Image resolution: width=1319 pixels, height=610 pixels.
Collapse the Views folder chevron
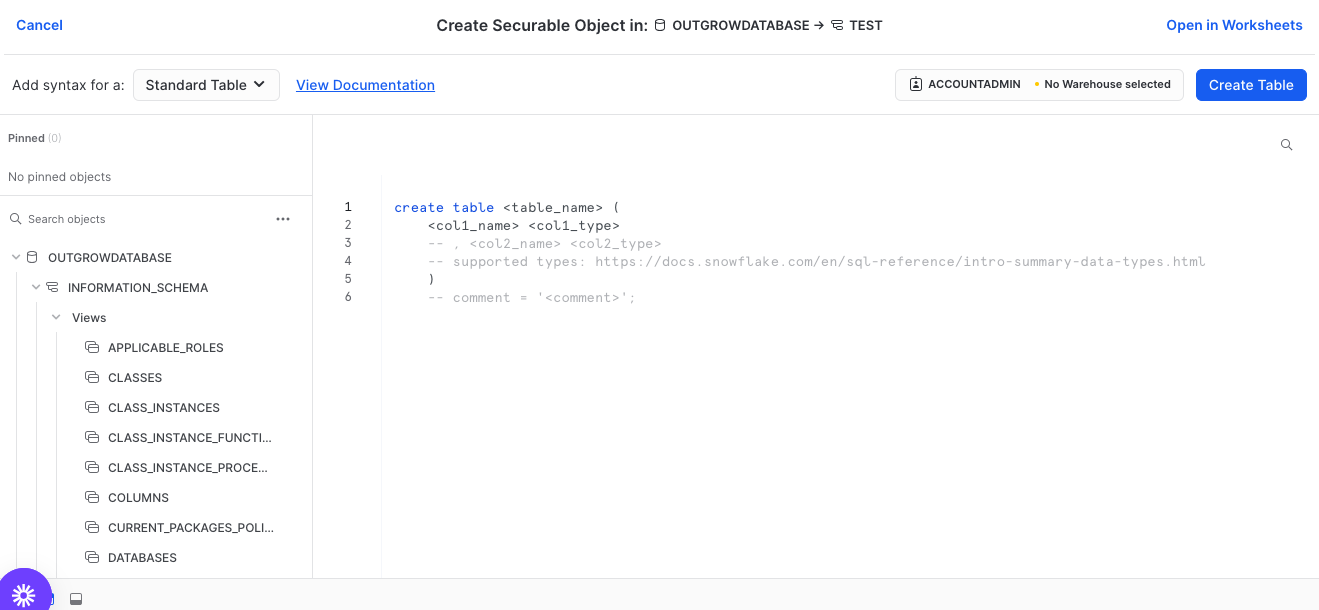pos(56,318)
